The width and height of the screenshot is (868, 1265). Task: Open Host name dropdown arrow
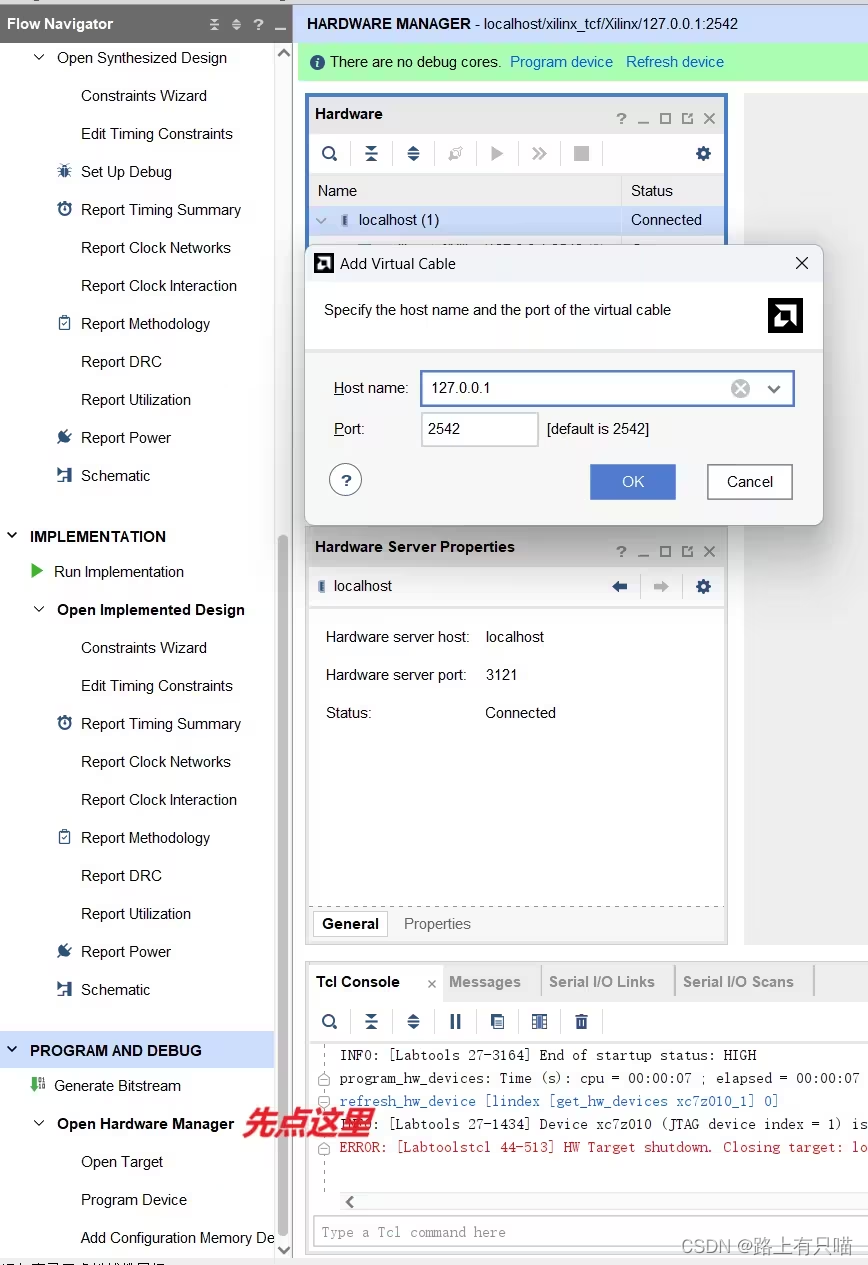click(x=773, y=389)
